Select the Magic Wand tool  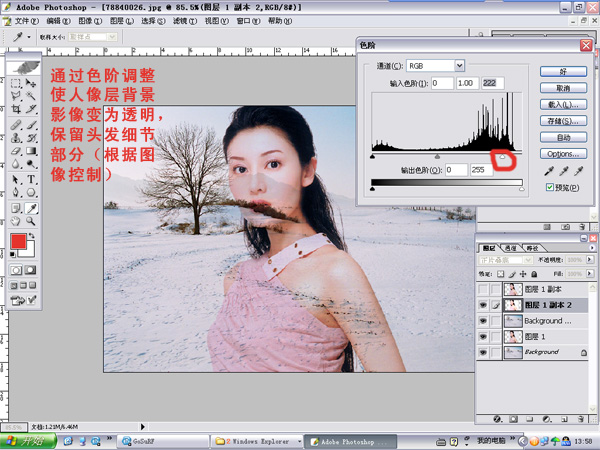point(31,96)
